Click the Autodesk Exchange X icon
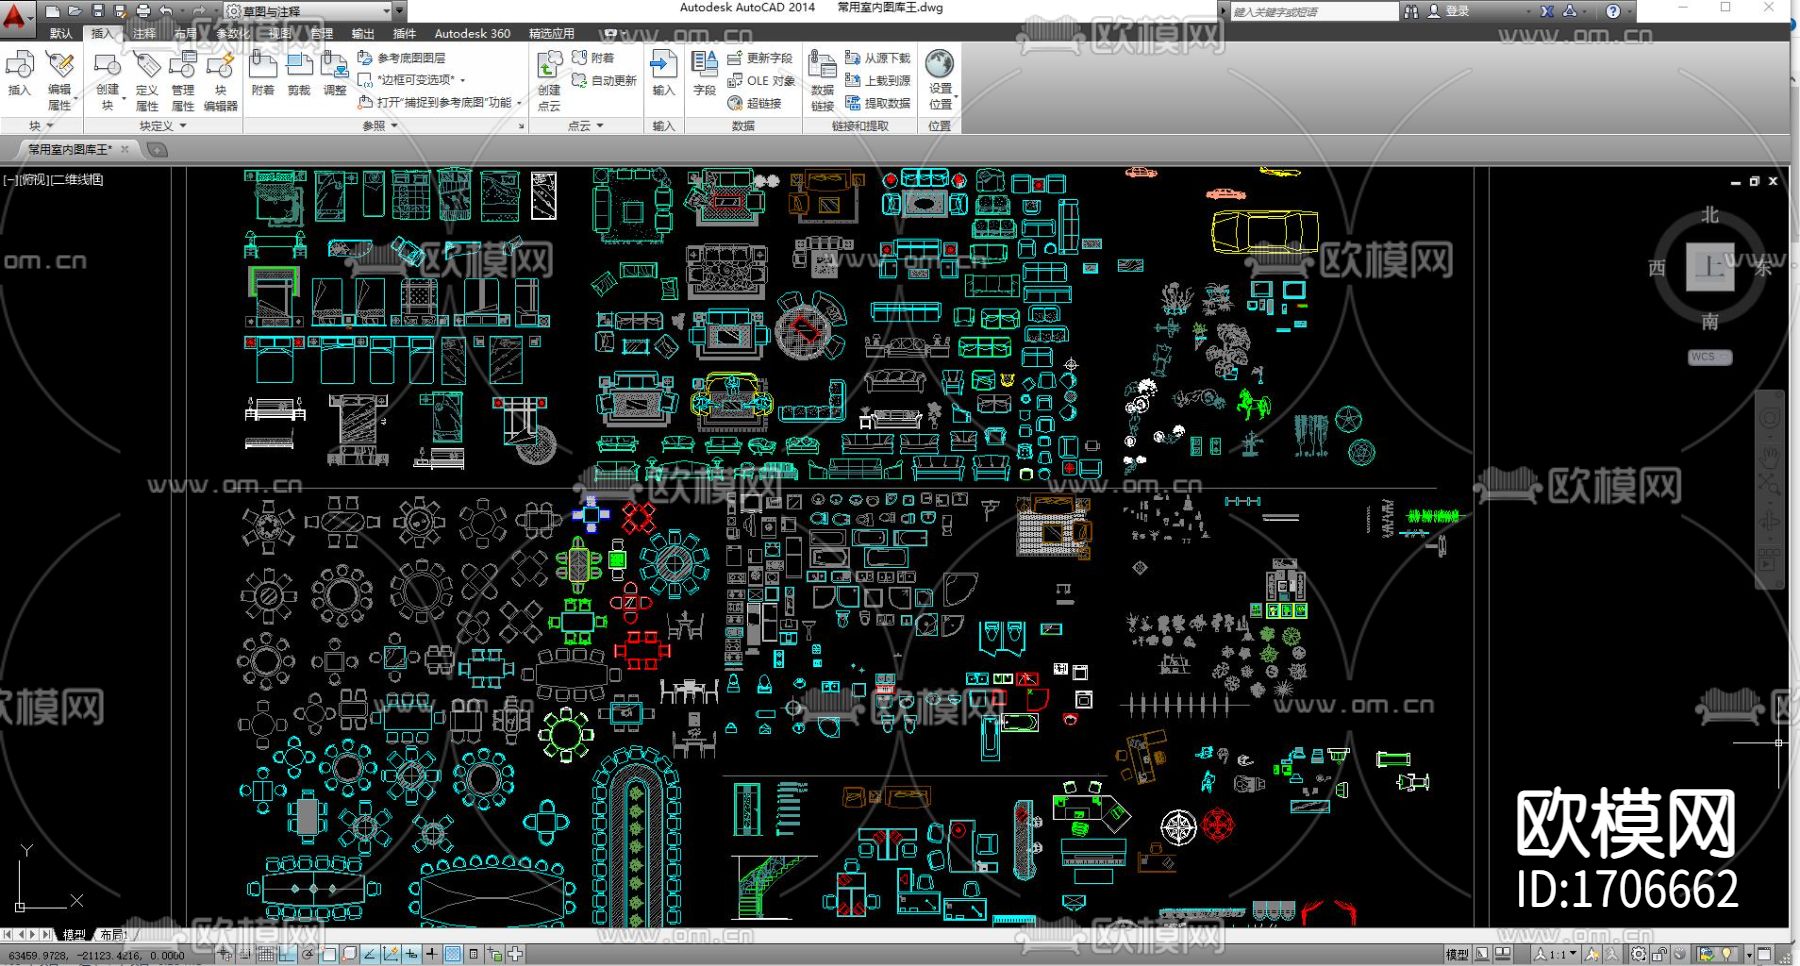The width and height of the screenshot is (1800, 966). click(1547, 11)
